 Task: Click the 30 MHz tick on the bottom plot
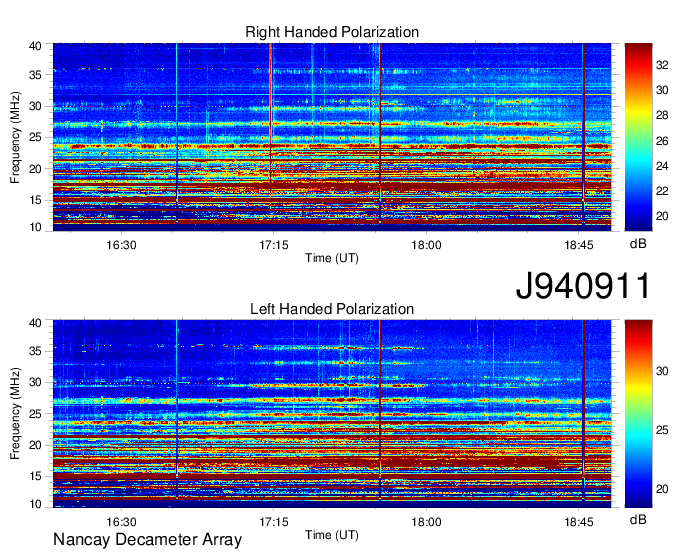[x=35, y=382]
